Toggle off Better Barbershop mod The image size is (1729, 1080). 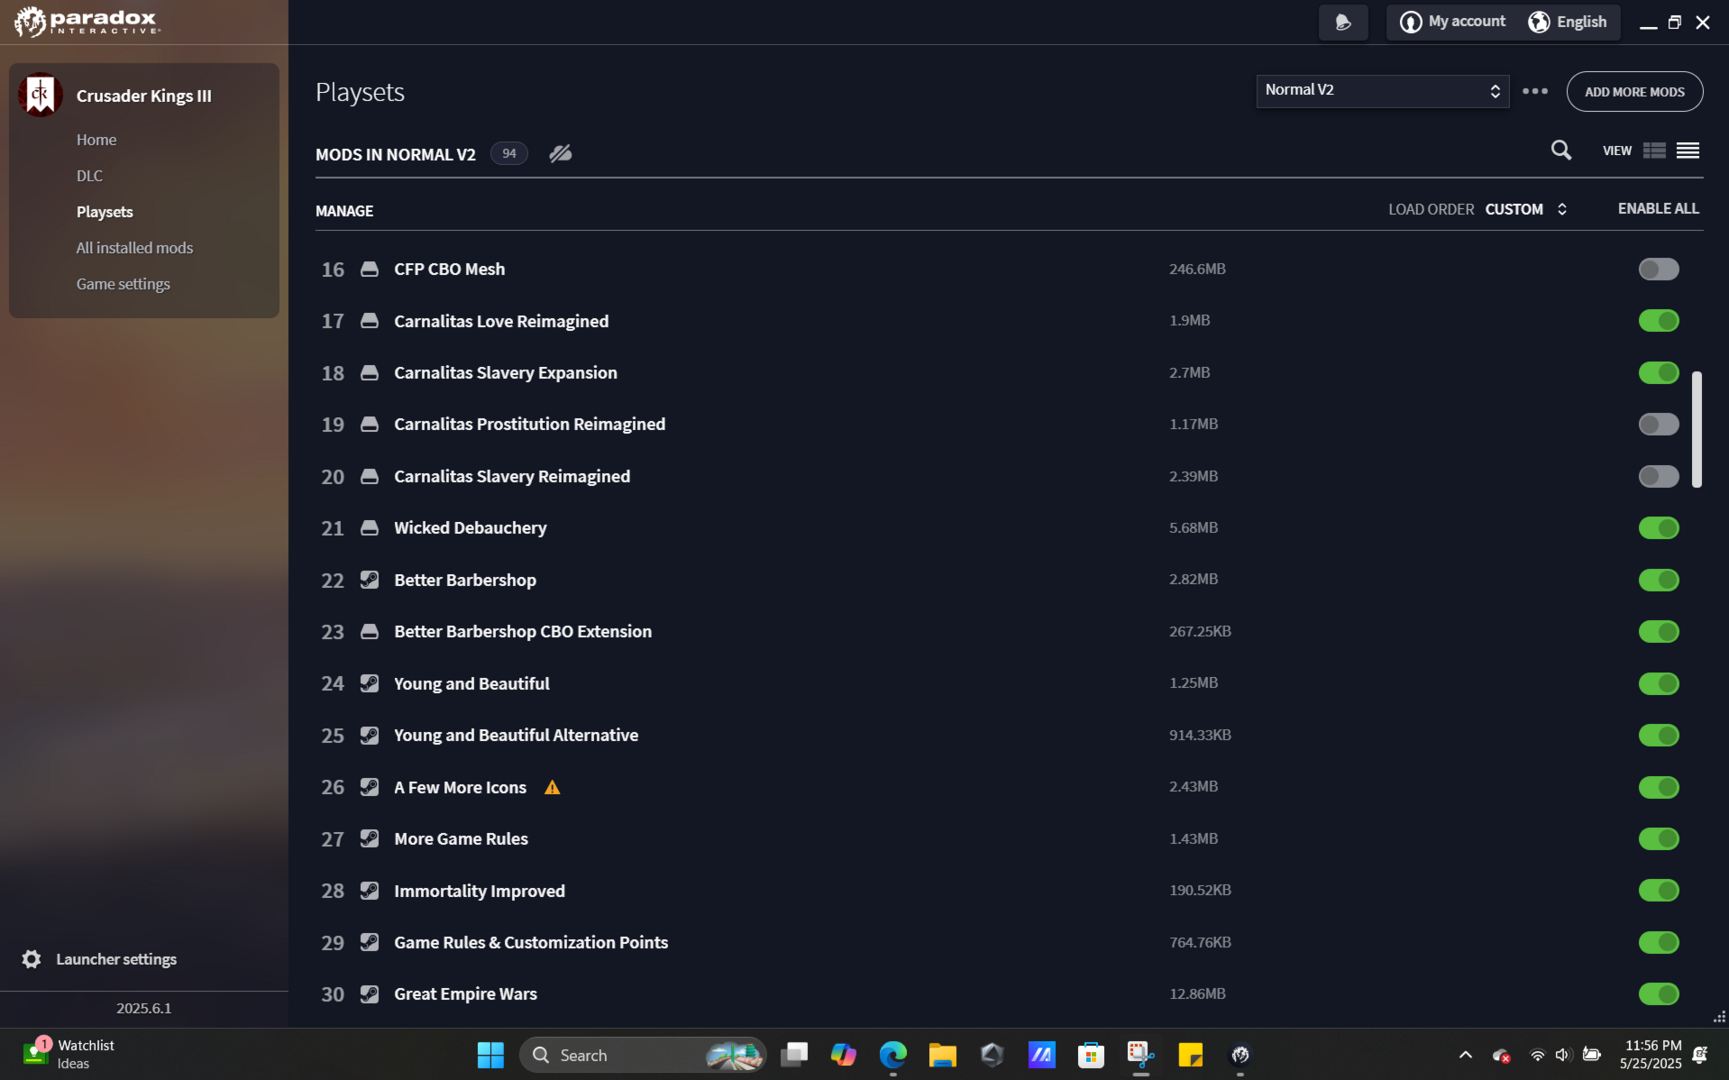coord(1658,580)
